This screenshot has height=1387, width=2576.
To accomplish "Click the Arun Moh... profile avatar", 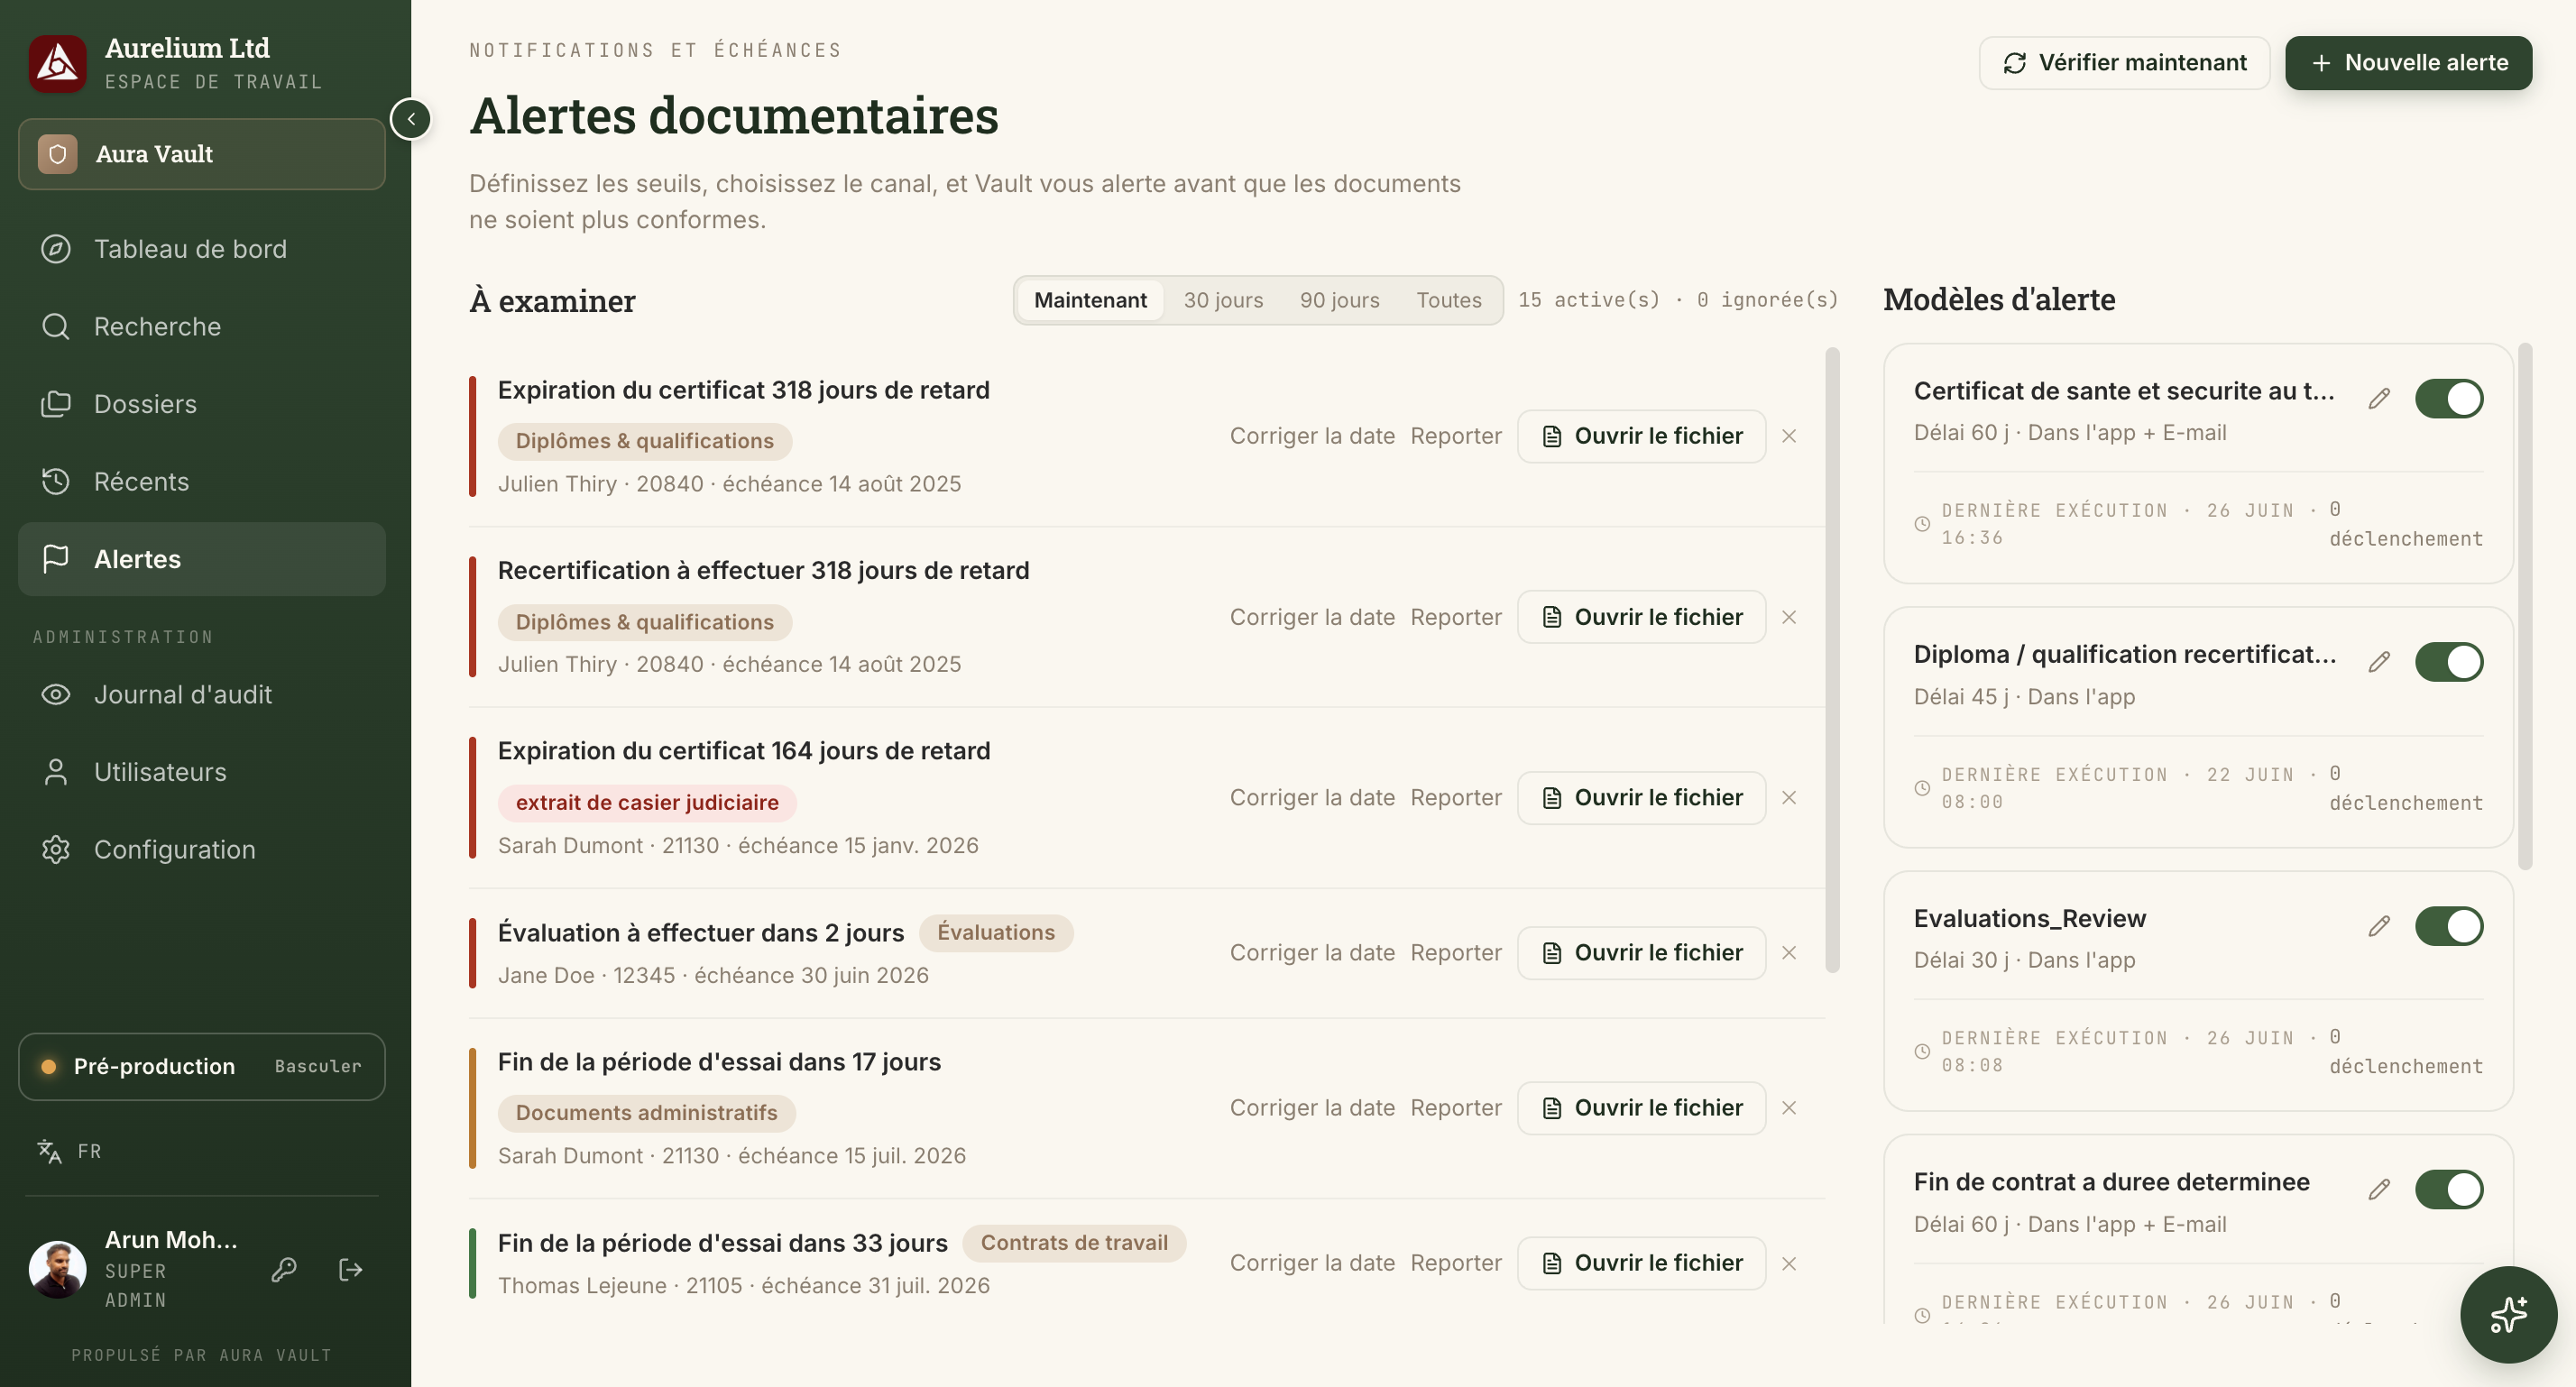I will pyautogui.click(x=58, y=1270).
